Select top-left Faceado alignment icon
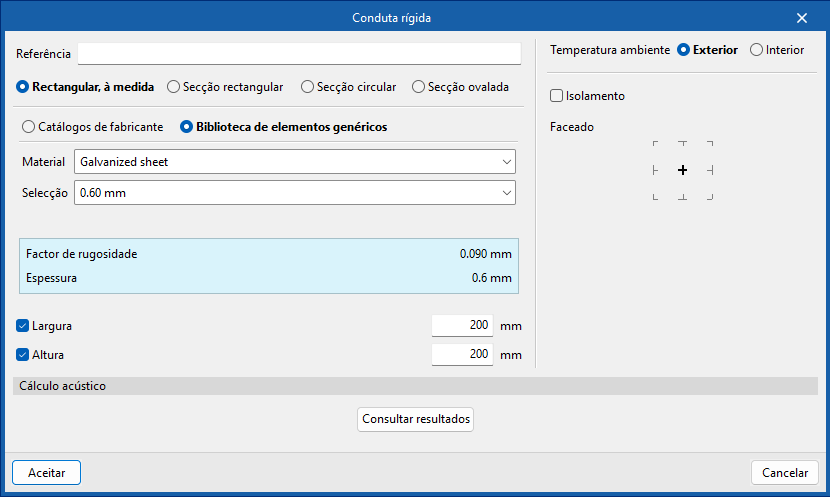 coord(655,144)
